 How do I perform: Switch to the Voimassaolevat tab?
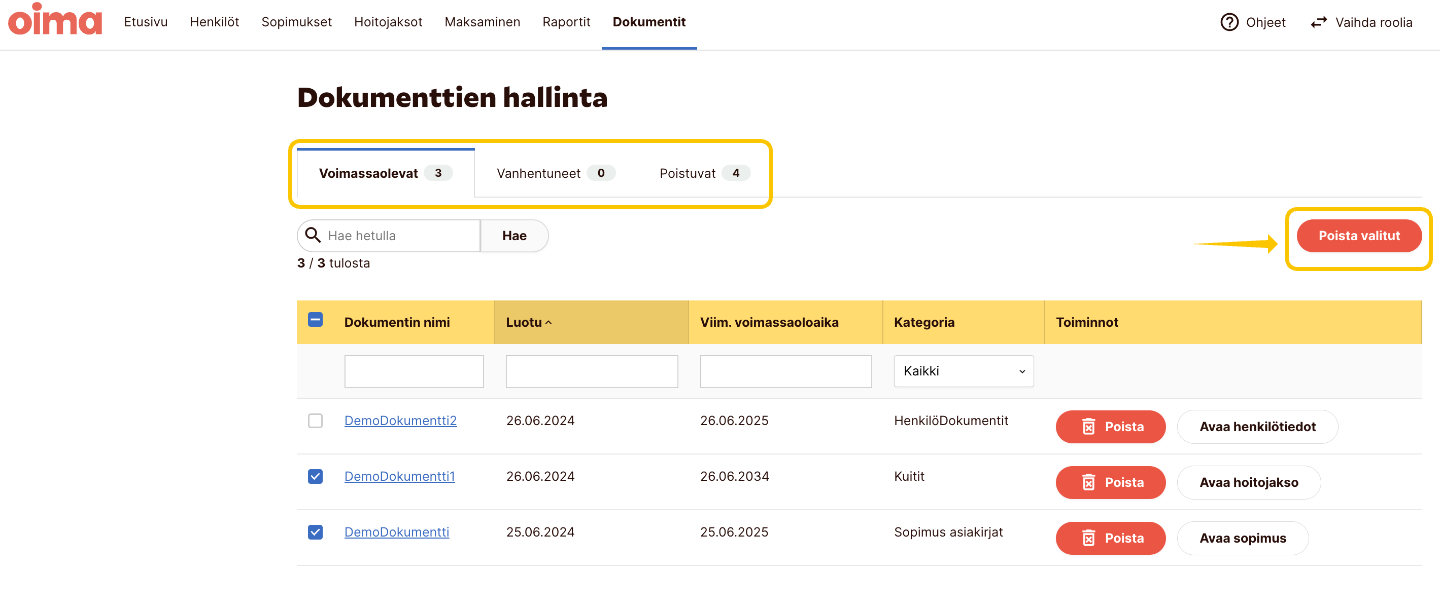click(386, 173)
